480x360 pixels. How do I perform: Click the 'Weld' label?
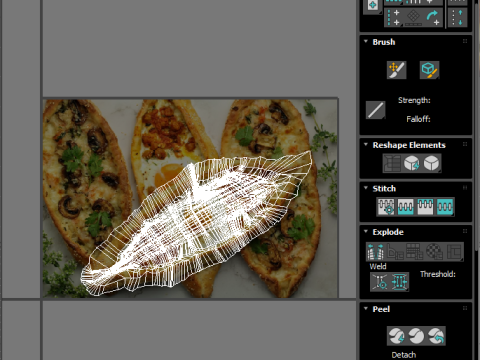[x=378, y=266]
